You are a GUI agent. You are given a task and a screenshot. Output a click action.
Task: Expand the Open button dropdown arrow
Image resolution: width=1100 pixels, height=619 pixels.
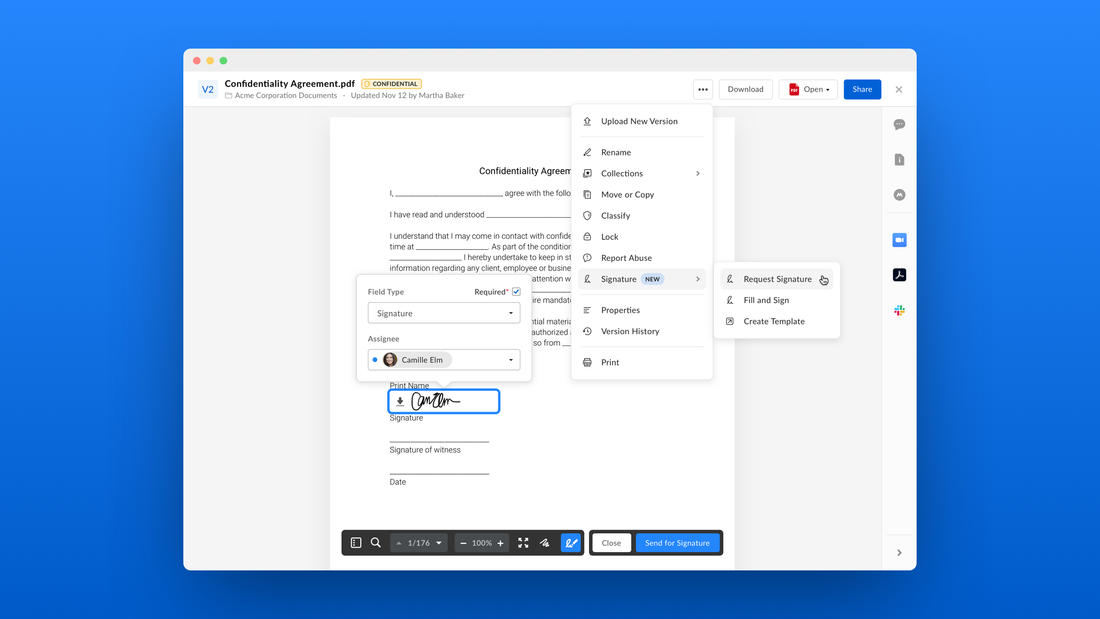pos(828,90)
